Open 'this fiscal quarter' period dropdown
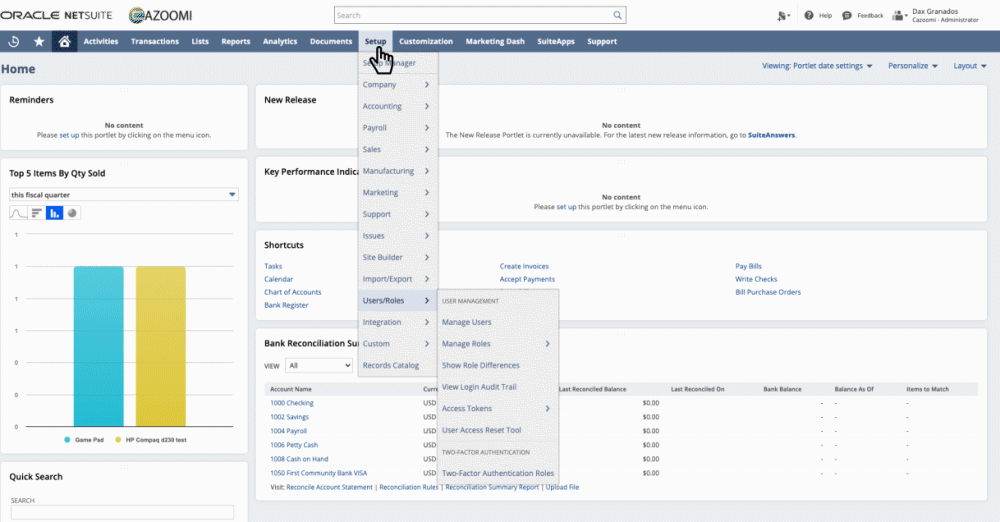The image size is (1000, 522). tap(123, 194)
